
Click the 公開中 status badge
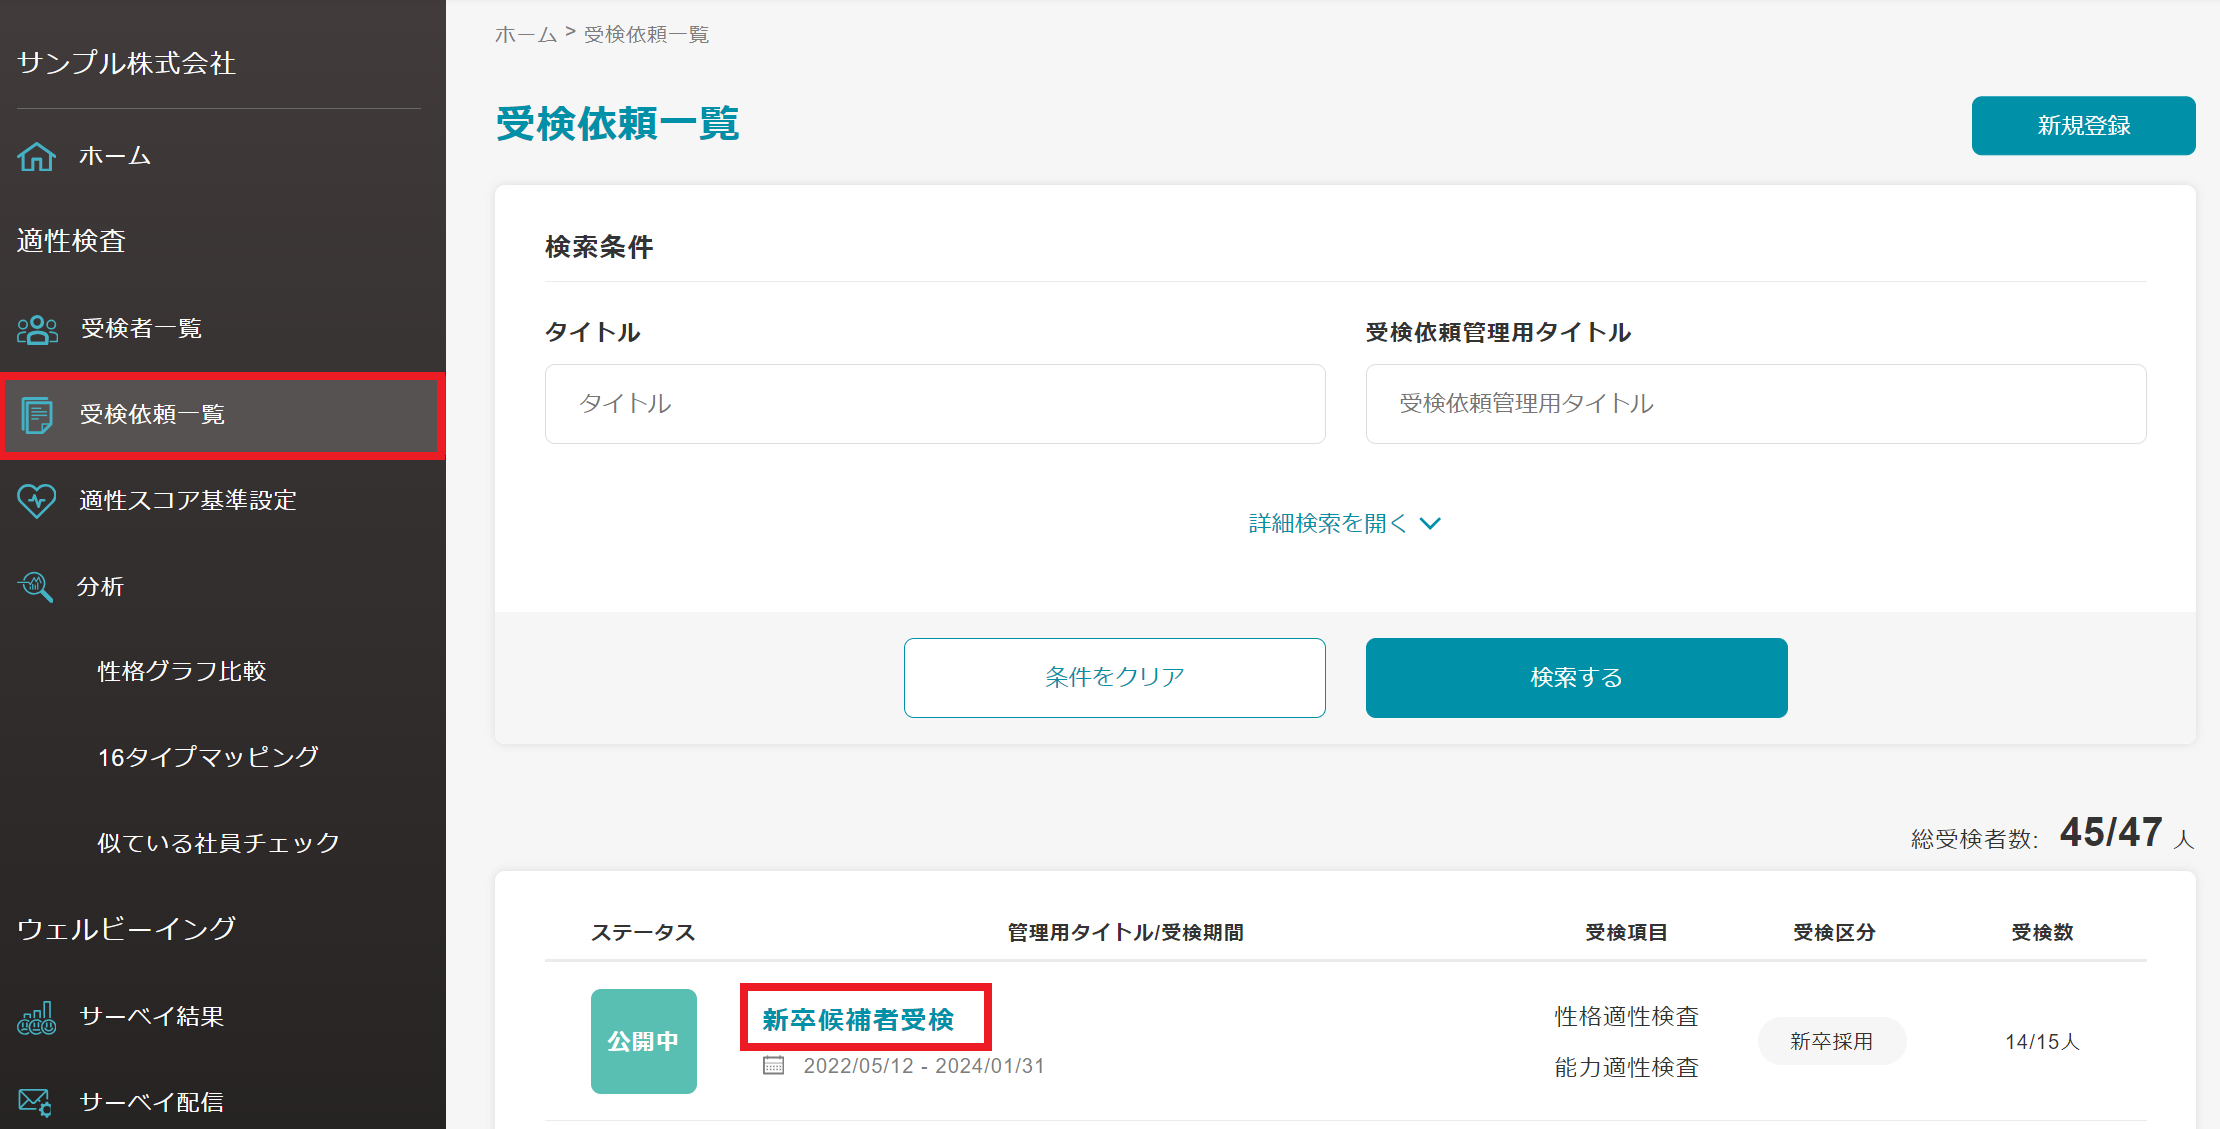(643, 1041)
